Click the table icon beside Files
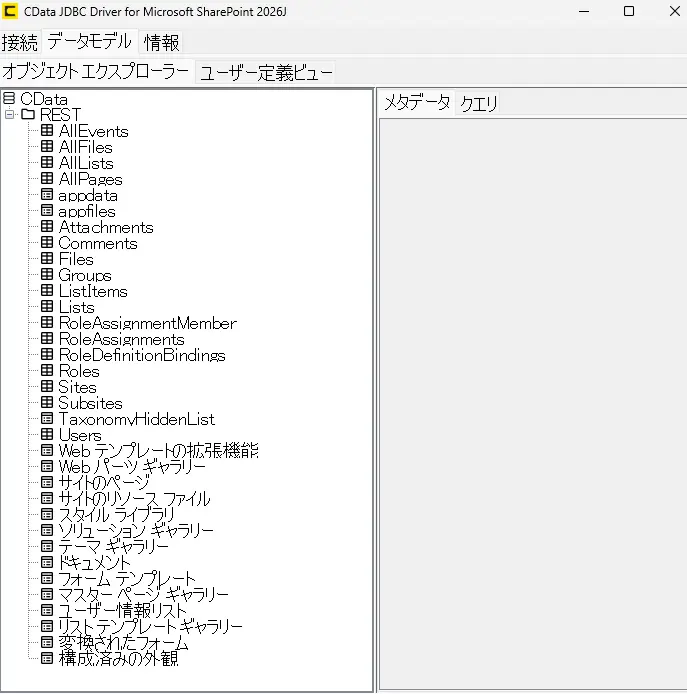The width and height of the screenshot is (687, 694). click(47, 258)
